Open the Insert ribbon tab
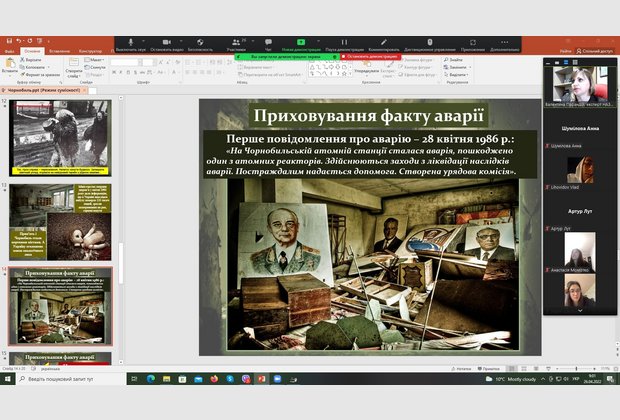Screen dimensions: 620x420 [x=59, y=50]
